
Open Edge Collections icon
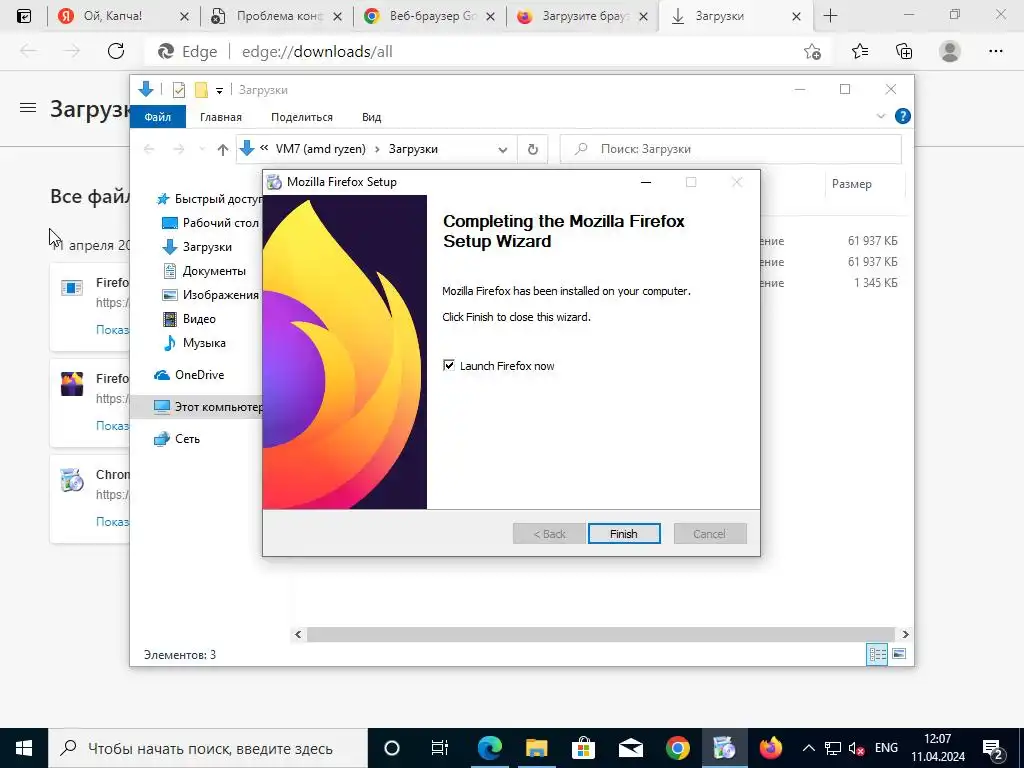pyautogui.click(x=904, y=51)
